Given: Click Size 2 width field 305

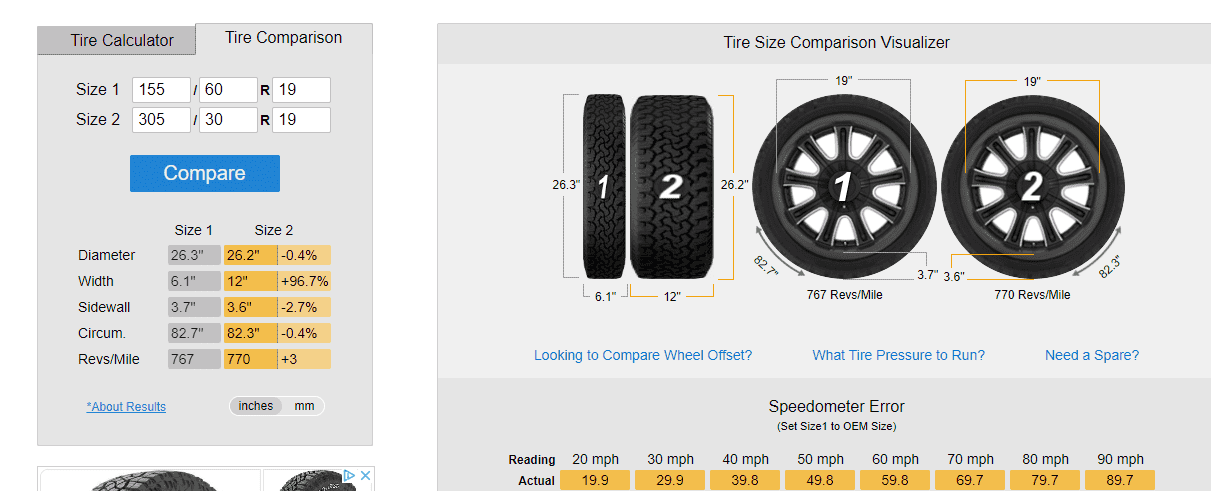Looking at the screenshot, I should click(161, 120).
